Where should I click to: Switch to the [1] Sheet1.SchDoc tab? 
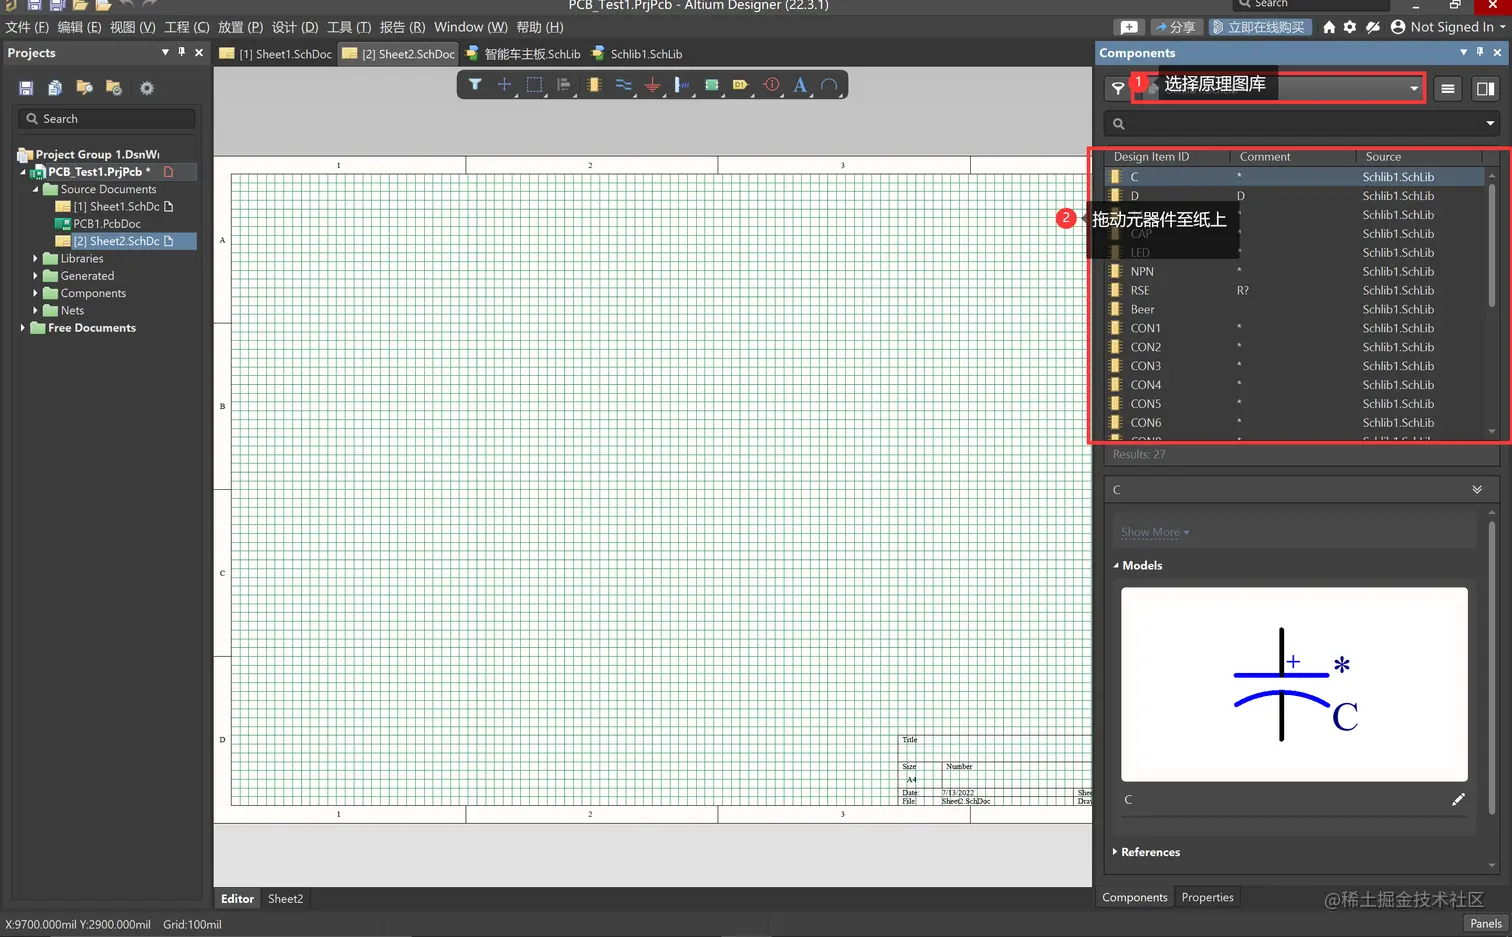(x=276, y=54)
